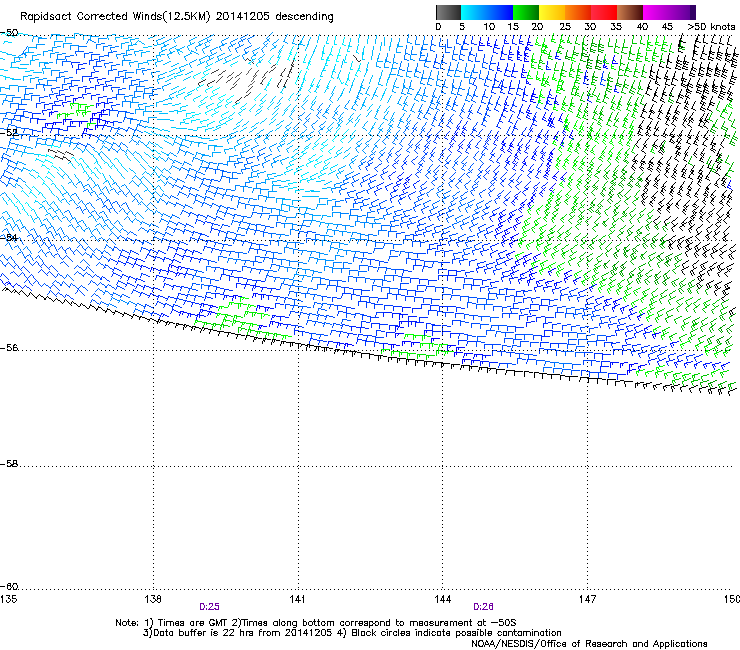Click the purple time stamp '0:25'

[x=209, y=607]
